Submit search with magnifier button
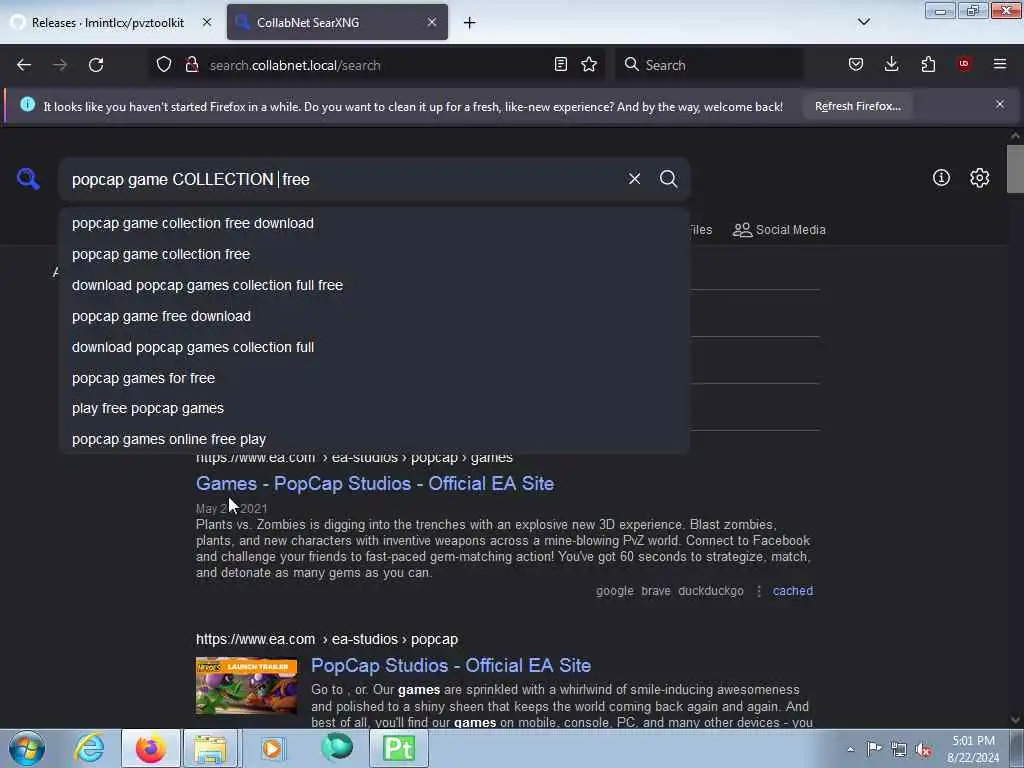Viewport: 1024px width, 768px height. [x=668, y=179]
